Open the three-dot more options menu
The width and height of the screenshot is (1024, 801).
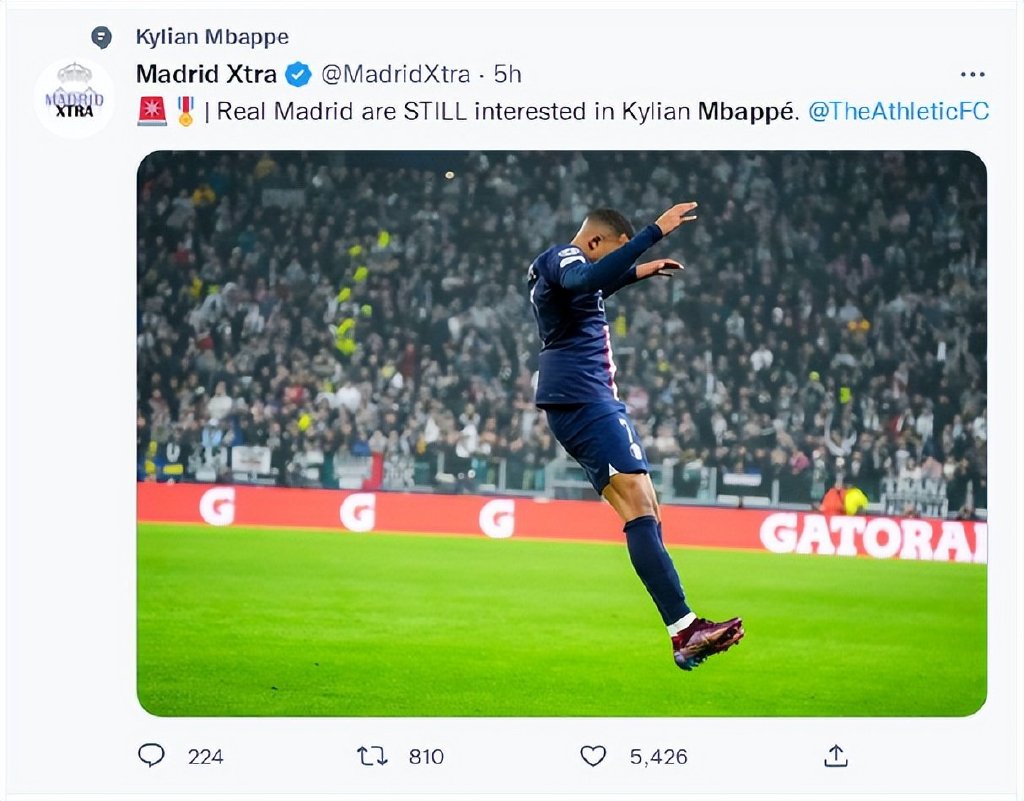pos(972,74)
